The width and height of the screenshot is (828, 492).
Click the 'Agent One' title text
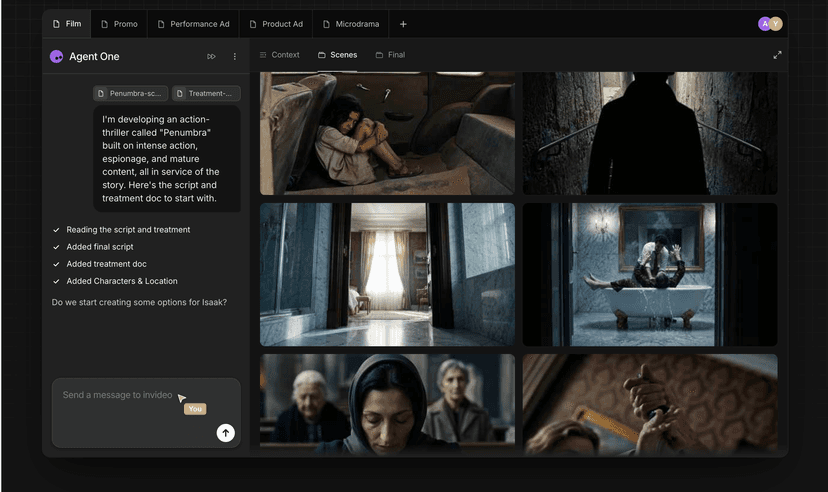(94, 56)
